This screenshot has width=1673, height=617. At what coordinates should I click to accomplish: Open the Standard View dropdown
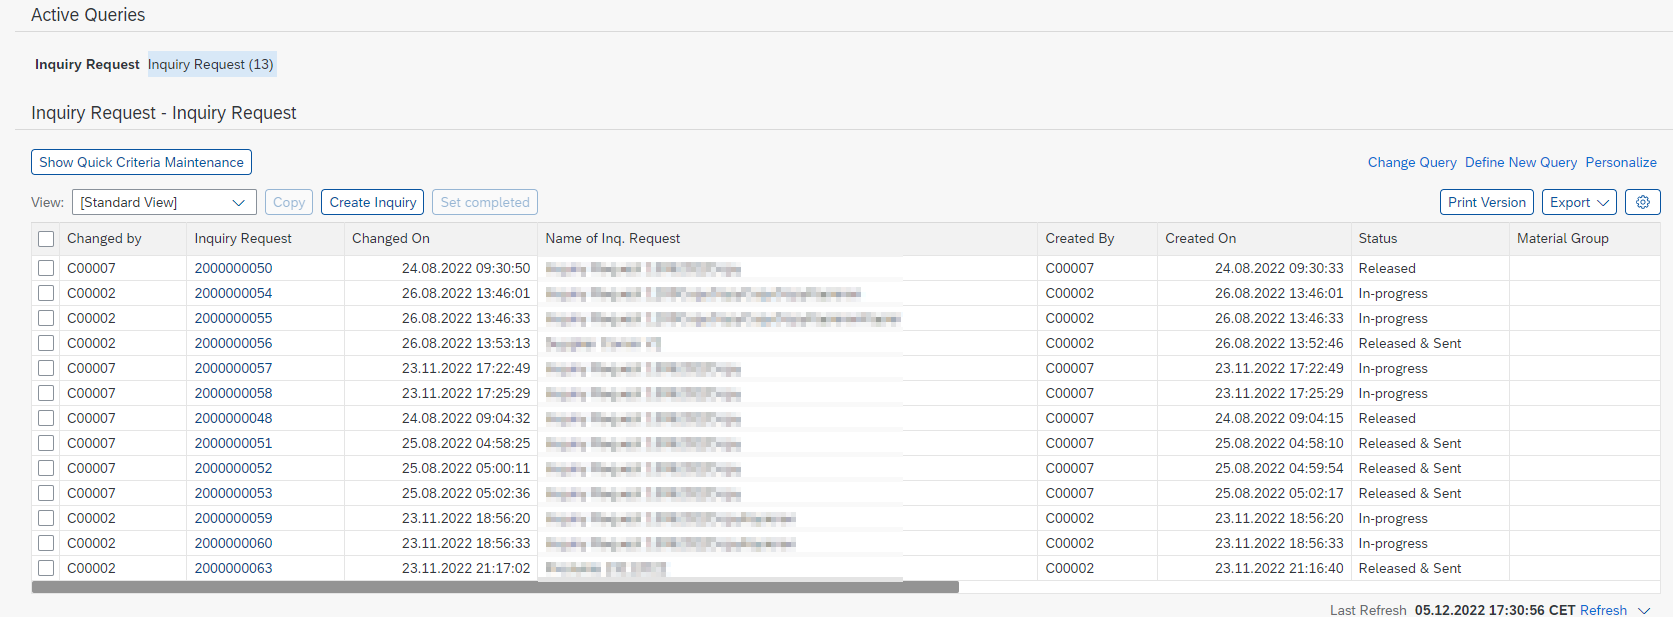[164, 202]
